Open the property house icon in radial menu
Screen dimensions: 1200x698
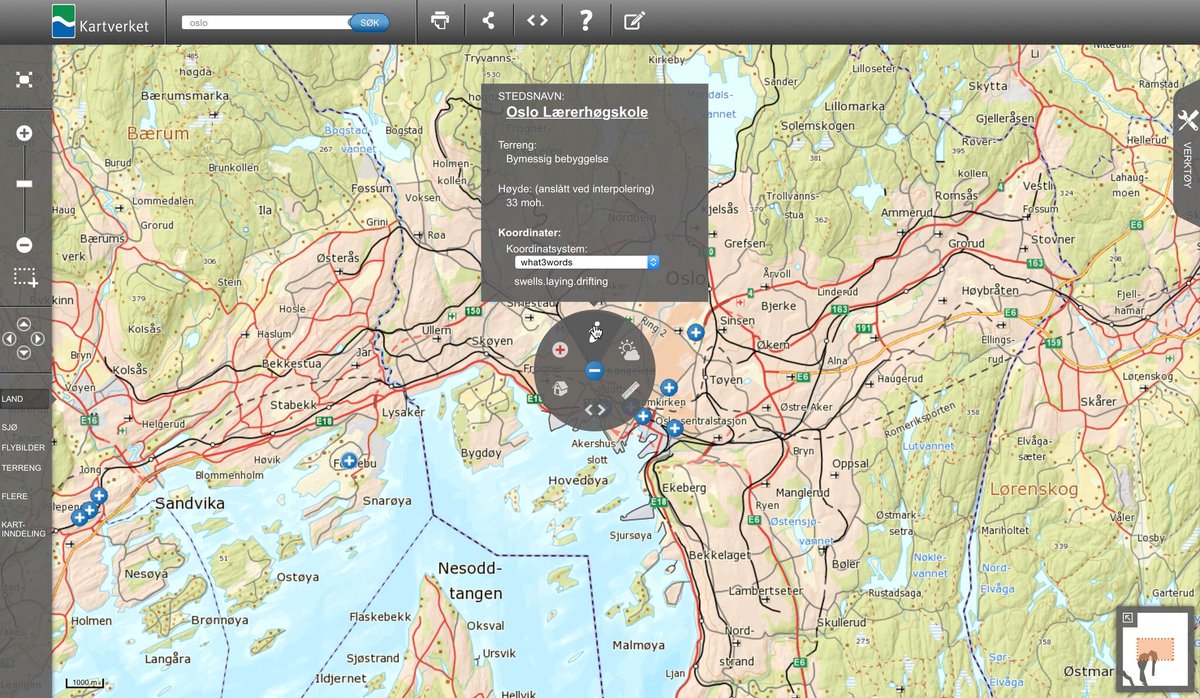[x=561, y=388]
